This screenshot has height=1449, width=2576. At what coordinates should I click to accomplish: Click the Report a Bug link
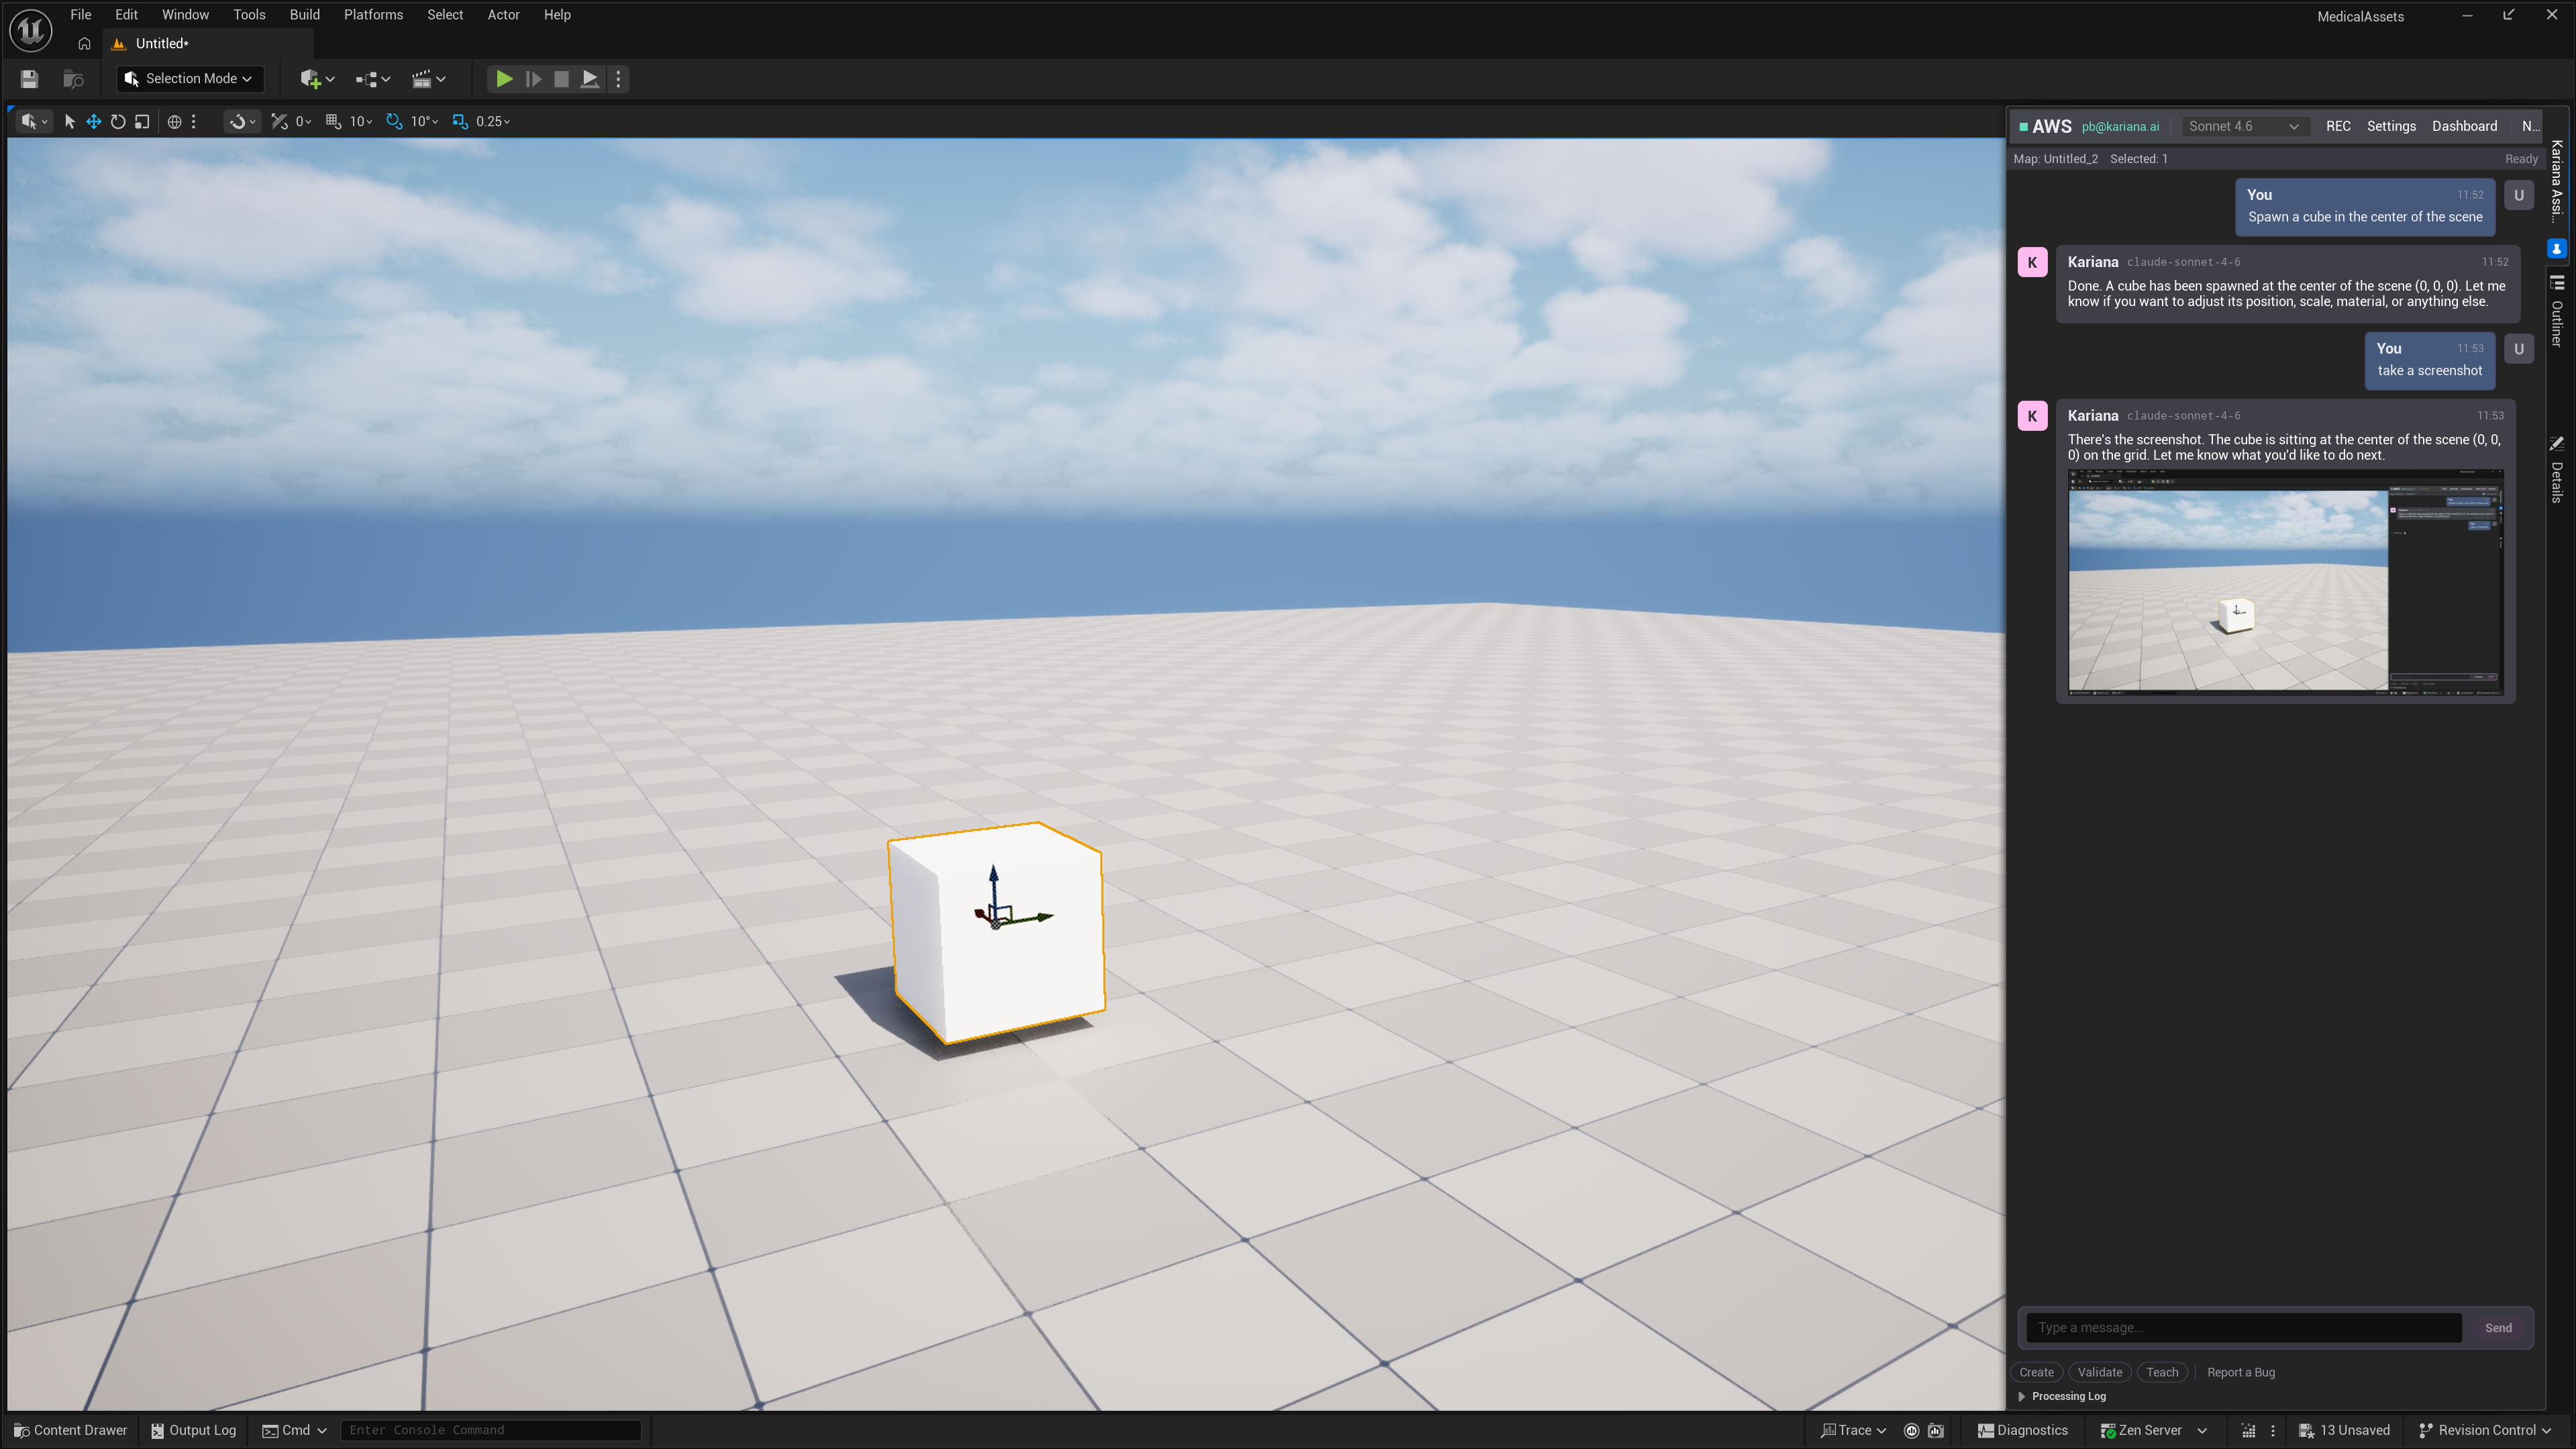click(2240, 1372)
